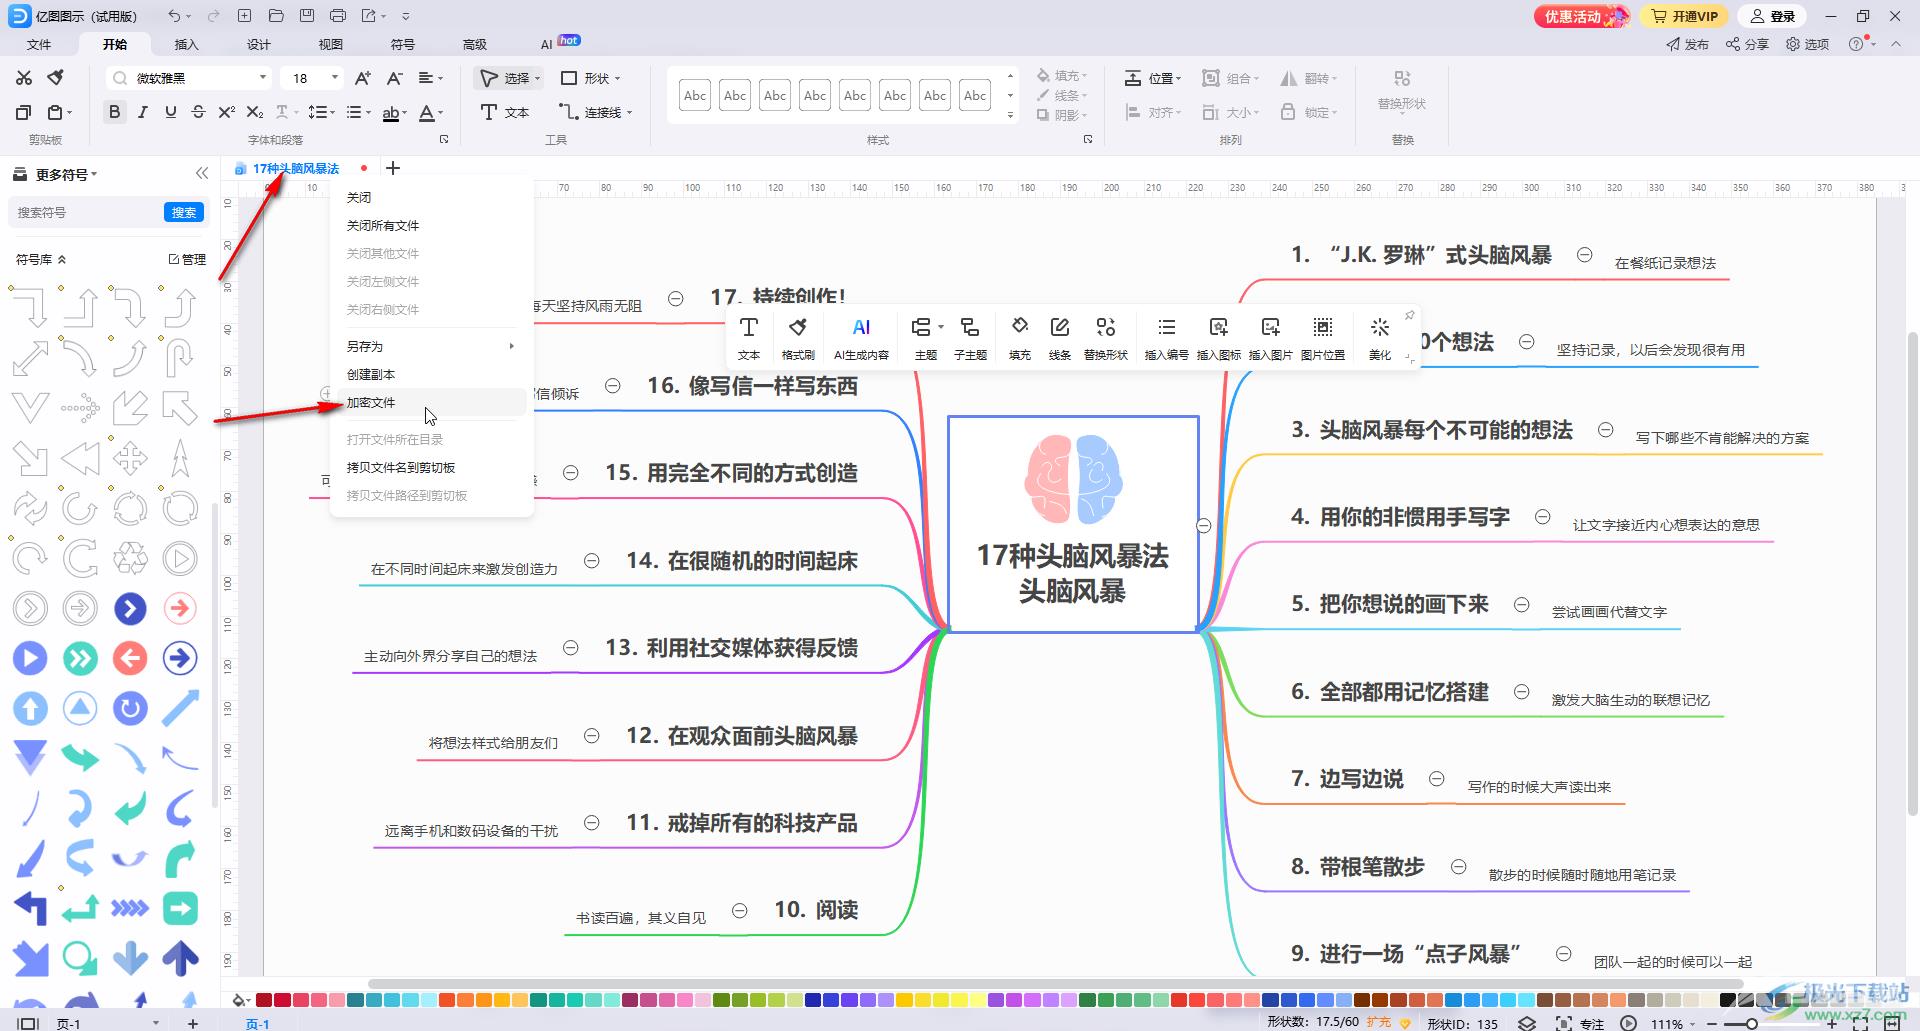This screenshot has width=1920, height=1031.
Task: Click the 开通VIP button
Action: [x=1685, y=16]
